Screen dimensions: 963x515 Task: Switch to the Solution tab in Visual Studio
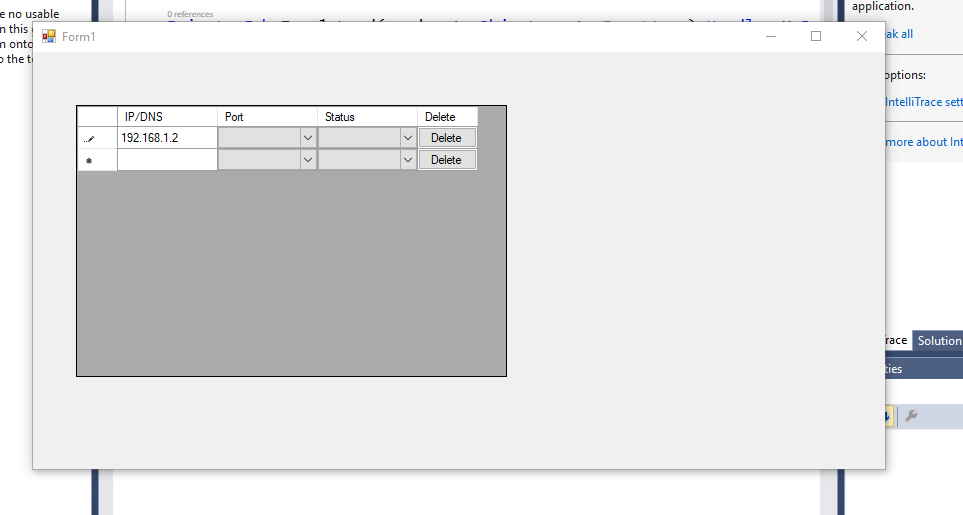[938, 341]
